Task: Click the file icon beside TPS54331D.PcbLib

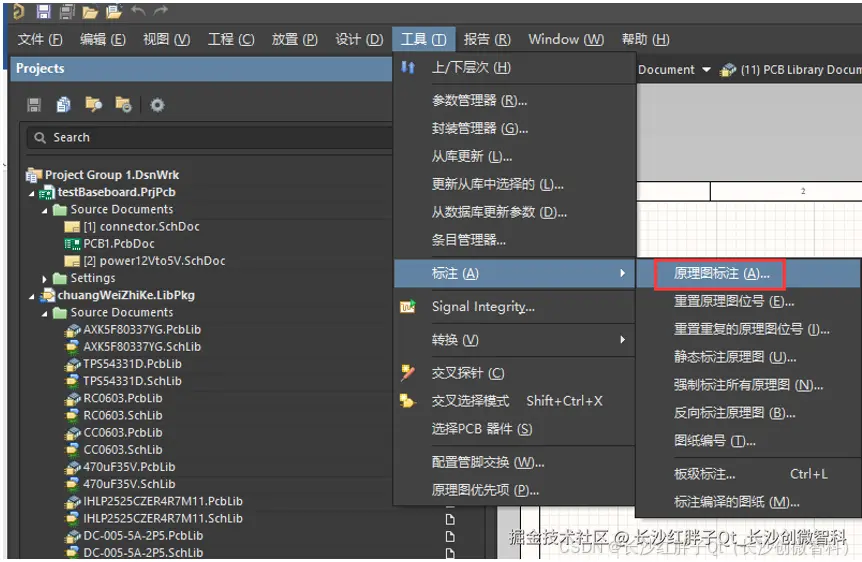Action: click(73, 364)
